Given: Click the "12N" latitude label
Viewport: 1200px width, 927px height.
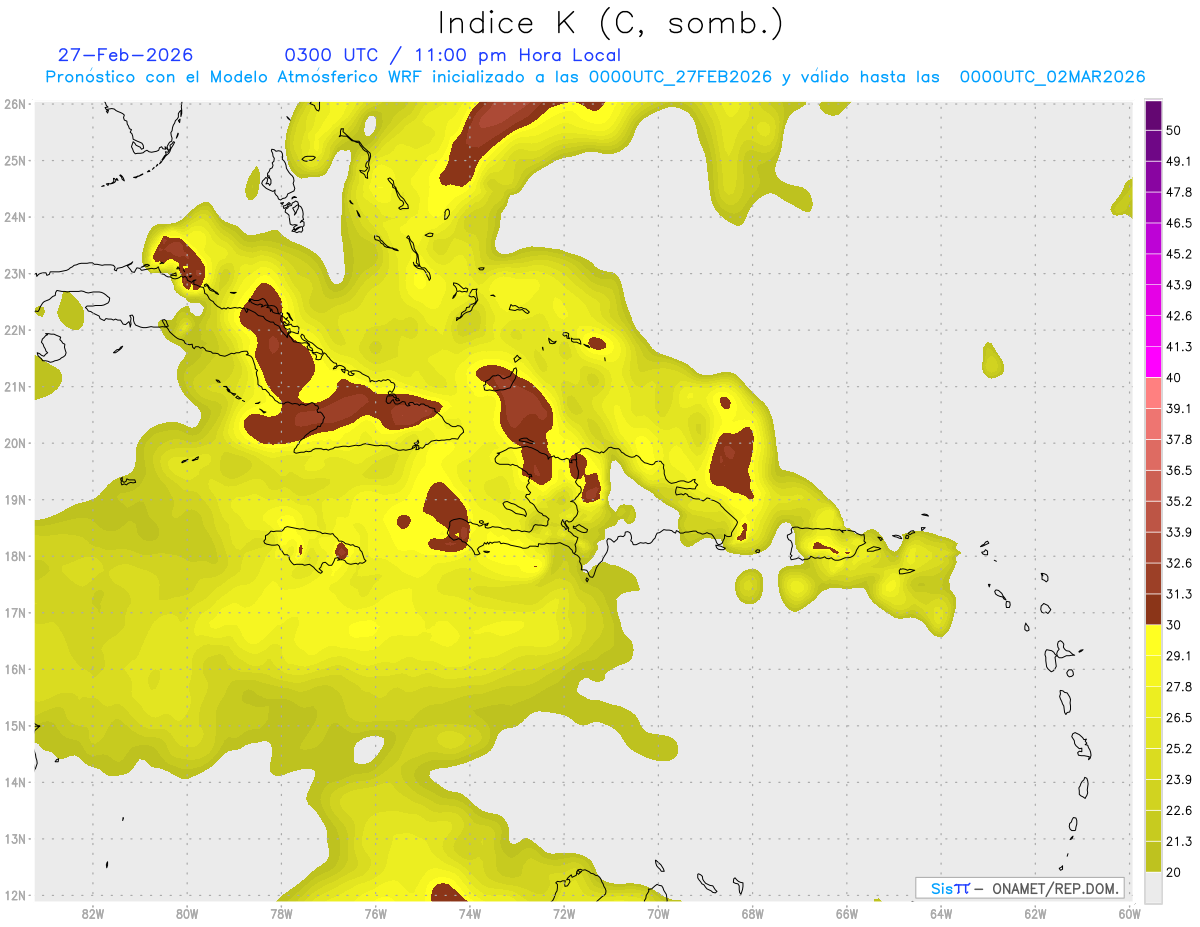Looking at the screenshot, I should pos(14,895).
